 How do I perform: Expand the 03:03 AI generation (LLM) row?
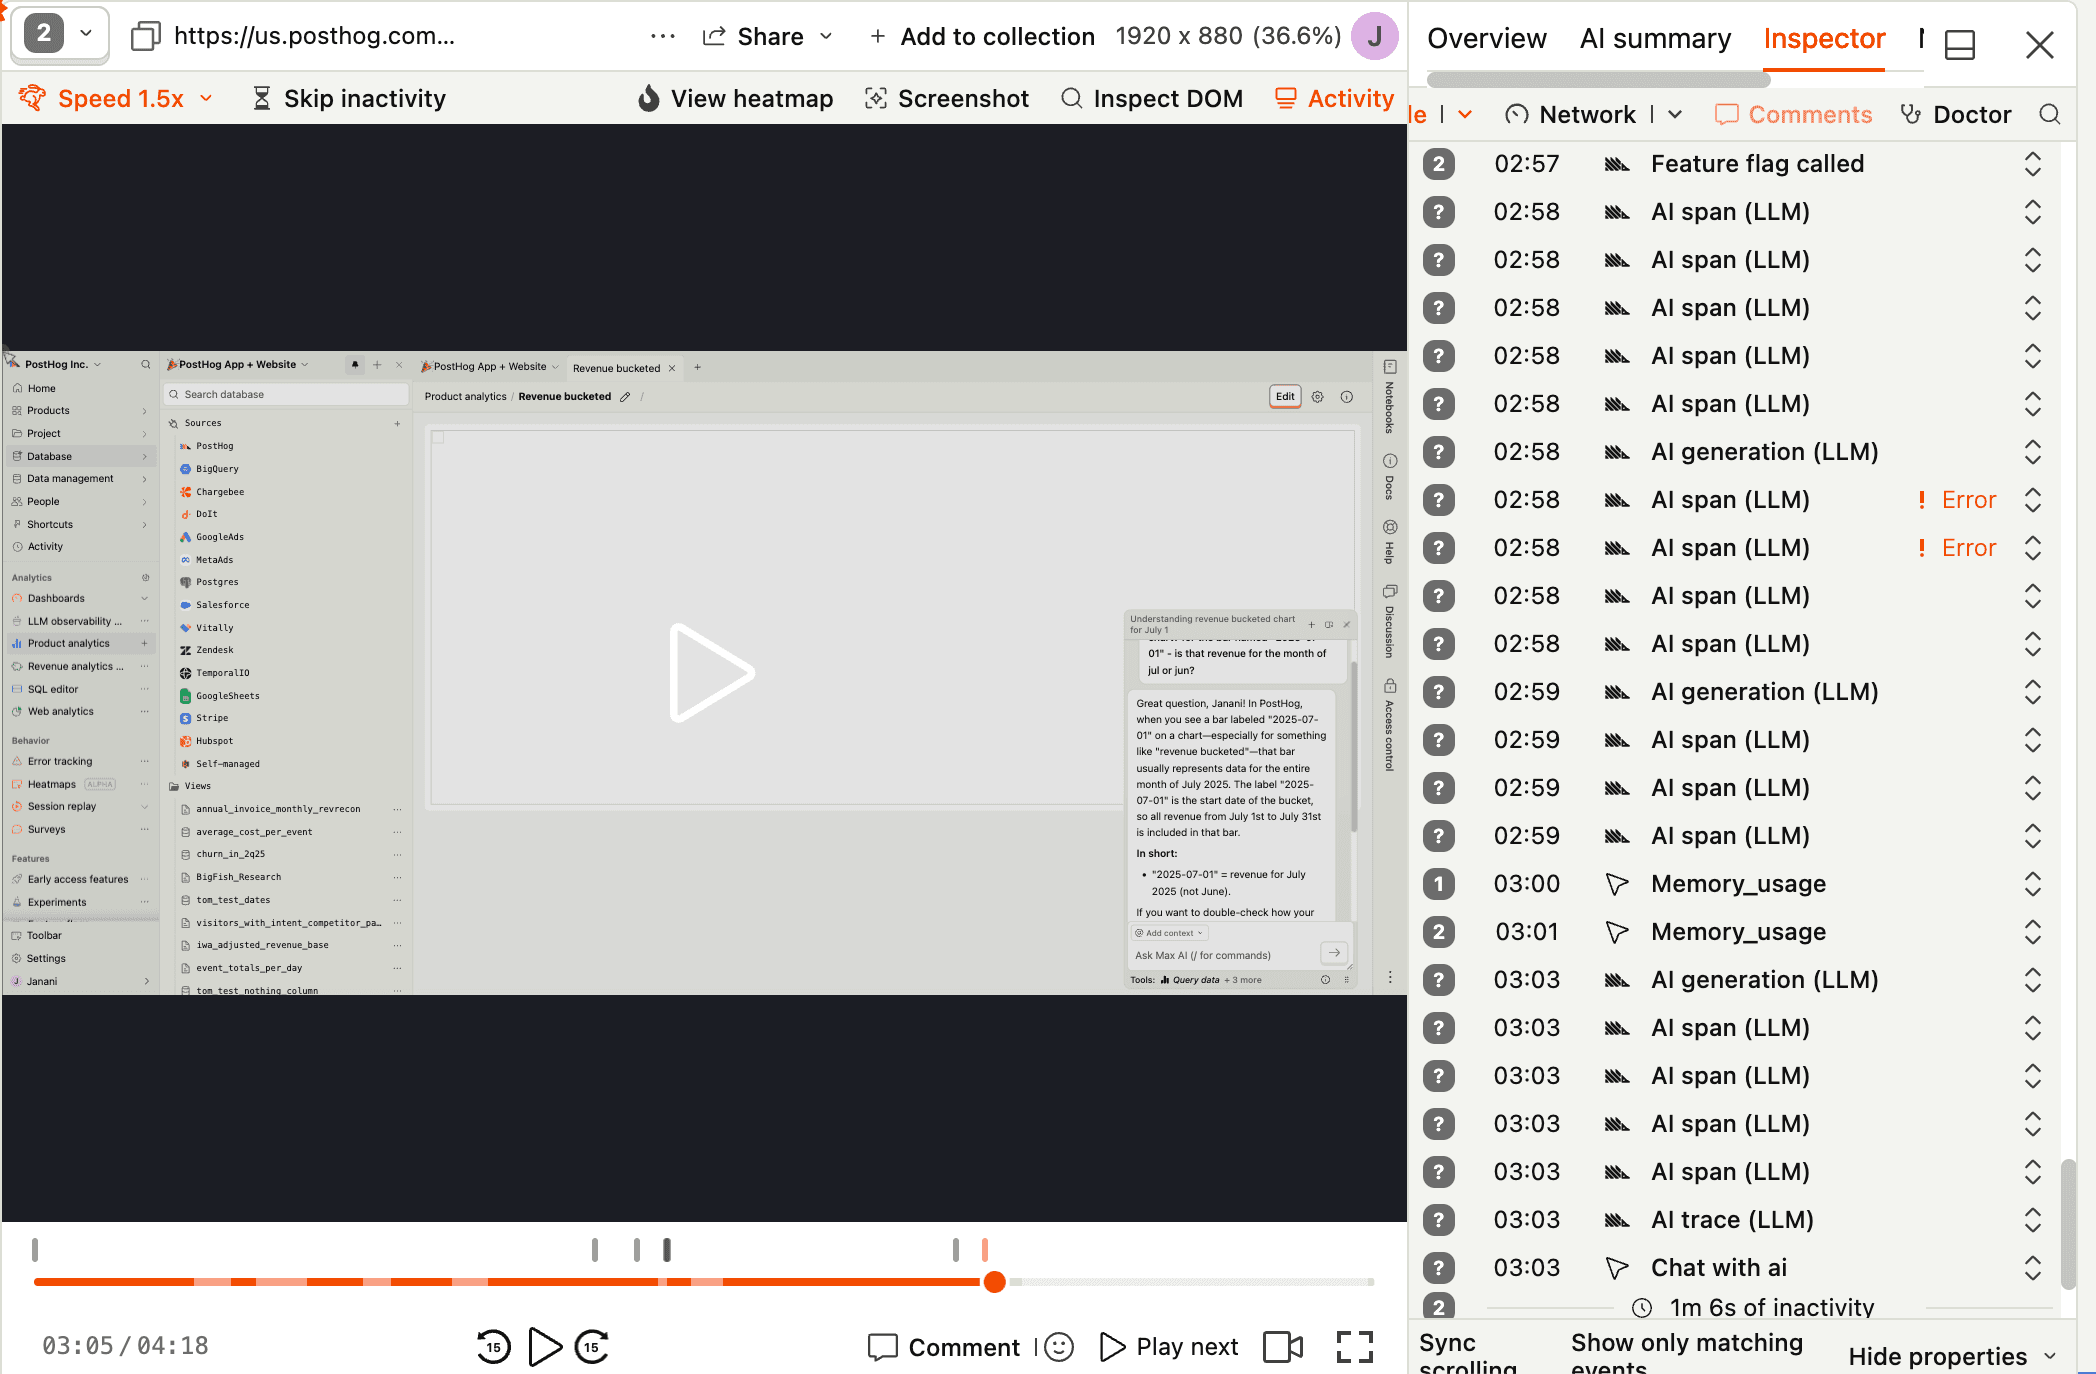pyautogui.click(x=2032, y=980)
